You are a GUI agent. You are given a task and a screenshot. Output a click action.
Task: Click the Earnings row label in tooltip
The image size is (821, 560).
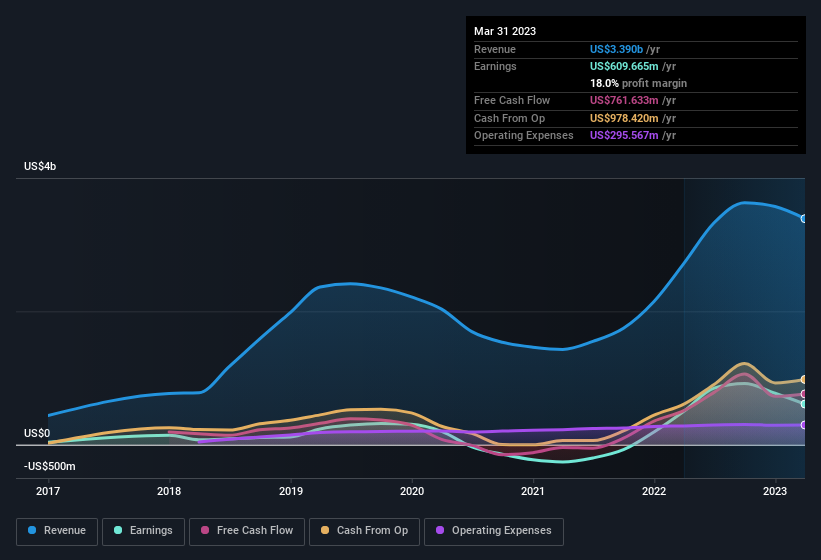[x=495, y=66]
